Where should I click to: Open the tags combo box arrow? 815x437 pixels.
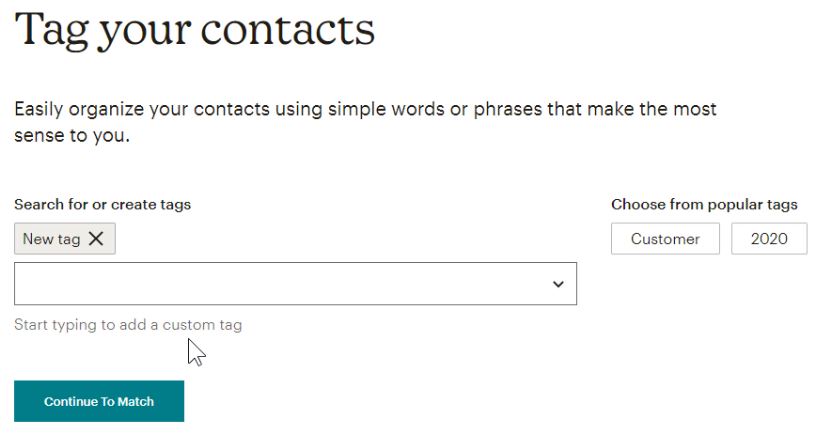tap(558, 284)
